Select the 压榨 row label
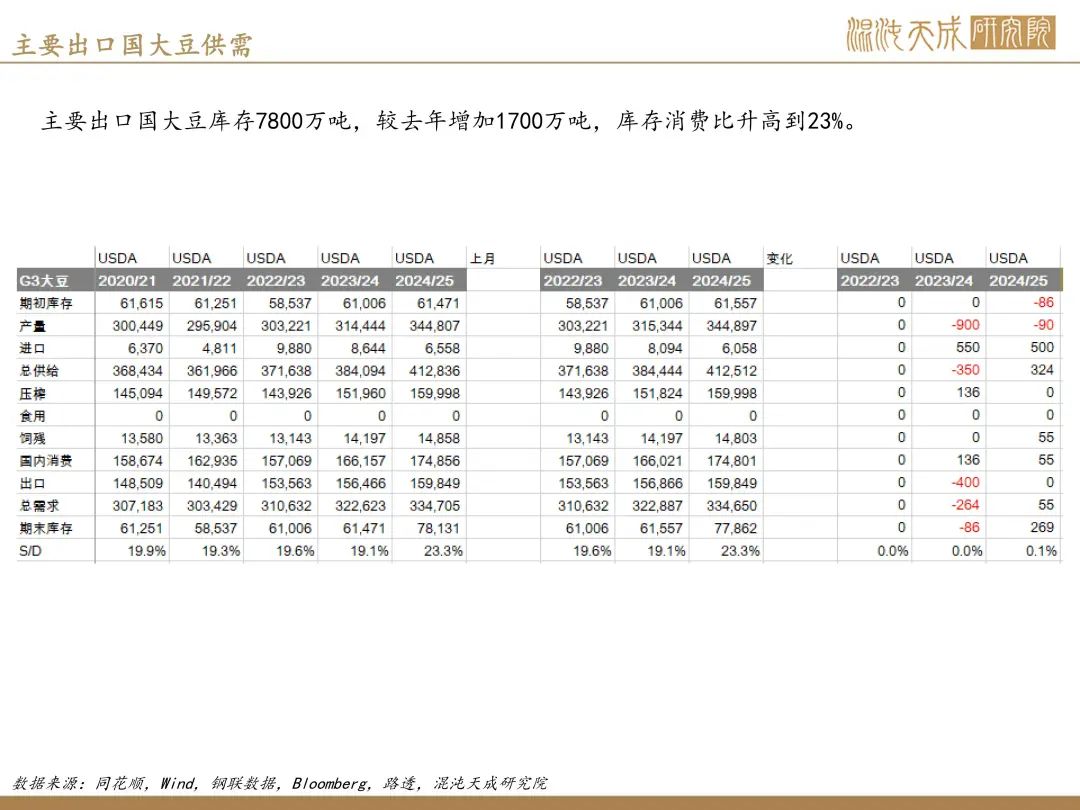This screenshot has width=1080, height=810. [x=32, y=393]
